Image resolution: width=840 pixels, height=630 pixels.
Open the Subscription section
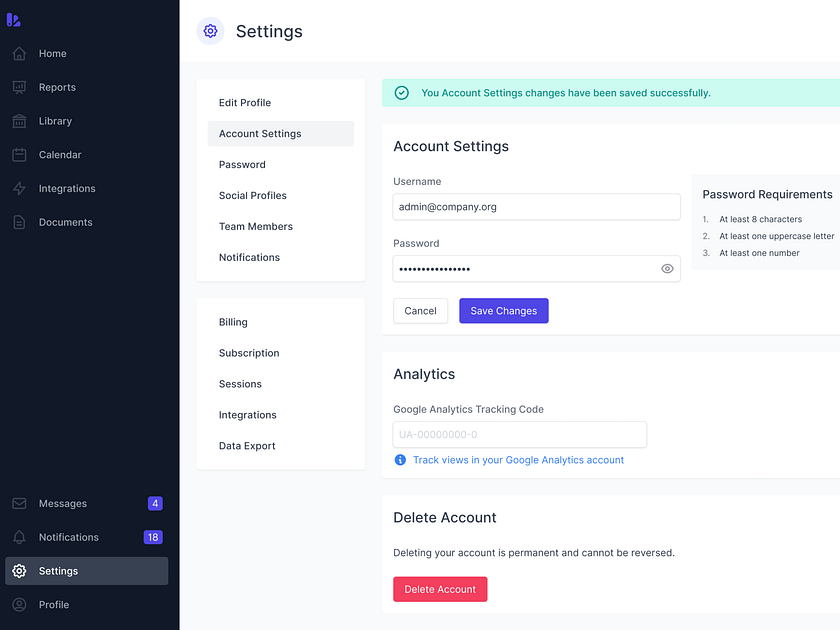[281, 353]
